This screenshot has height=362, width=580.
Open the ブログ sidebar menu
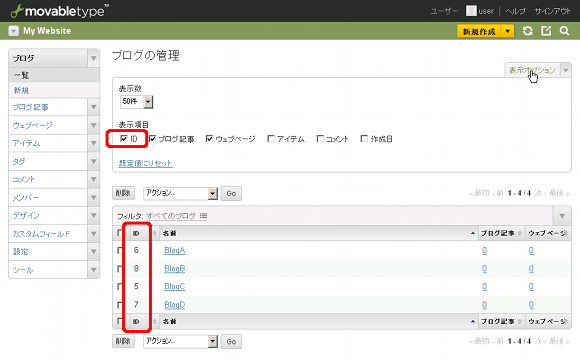pyautogui.click(x=48, y=58)
